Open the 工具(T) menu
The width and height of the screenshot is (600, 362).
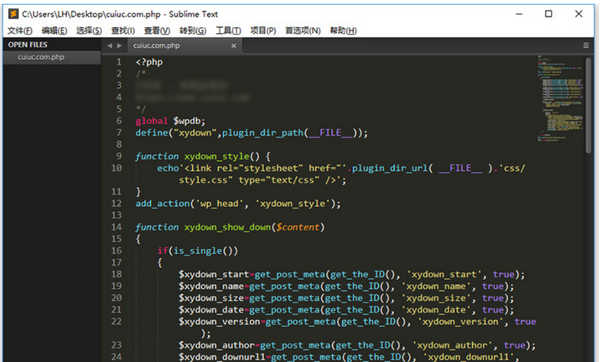[228, 31]
